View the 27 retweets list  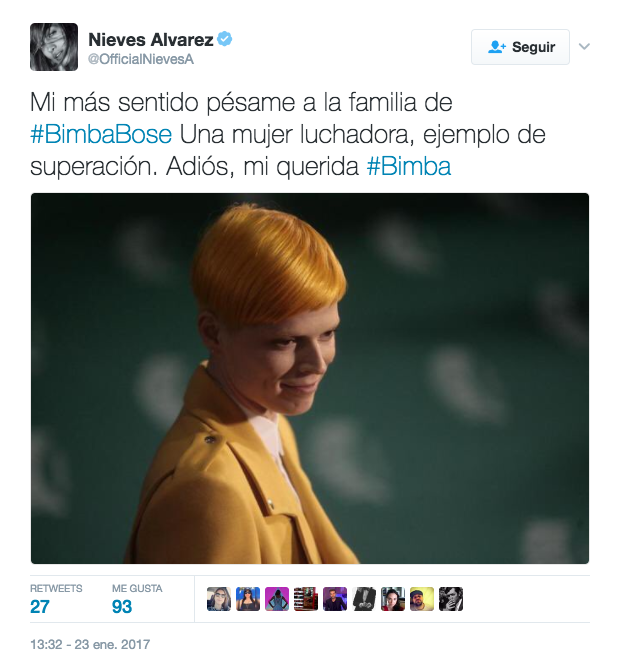tap(56, 599)
